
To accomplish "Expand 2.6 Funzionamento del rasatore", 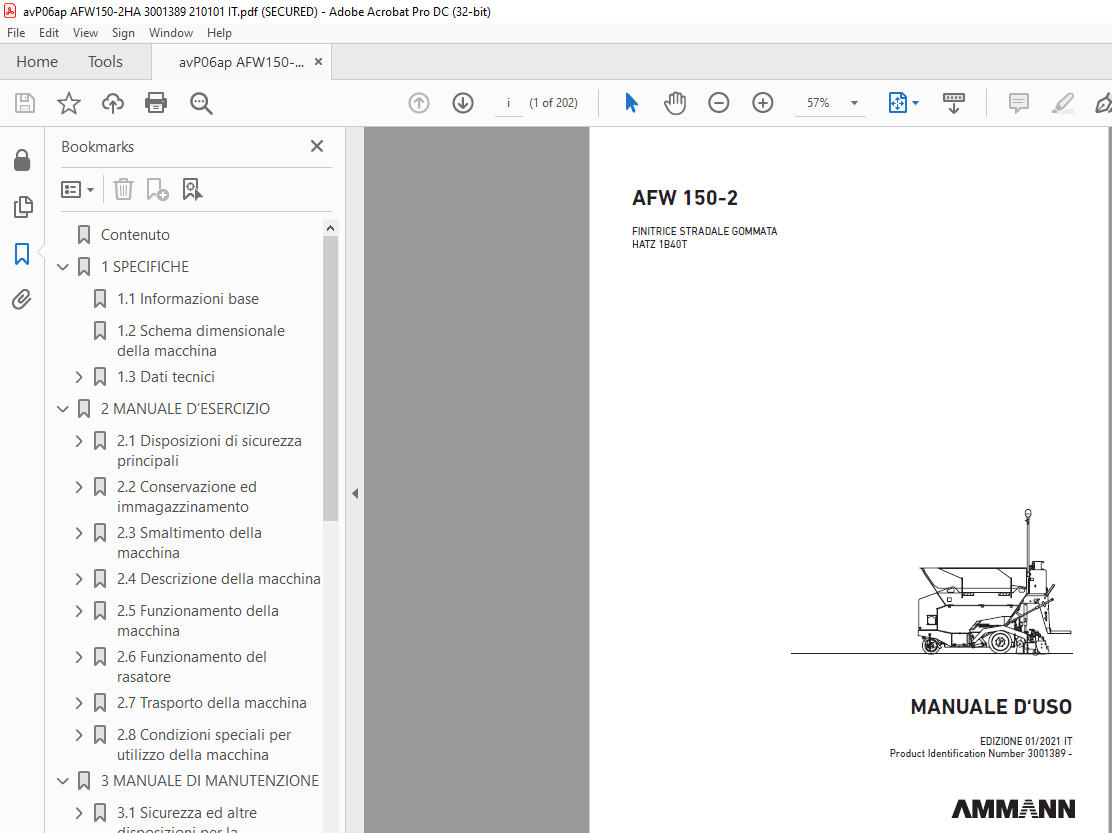I will tap(79, 657).
